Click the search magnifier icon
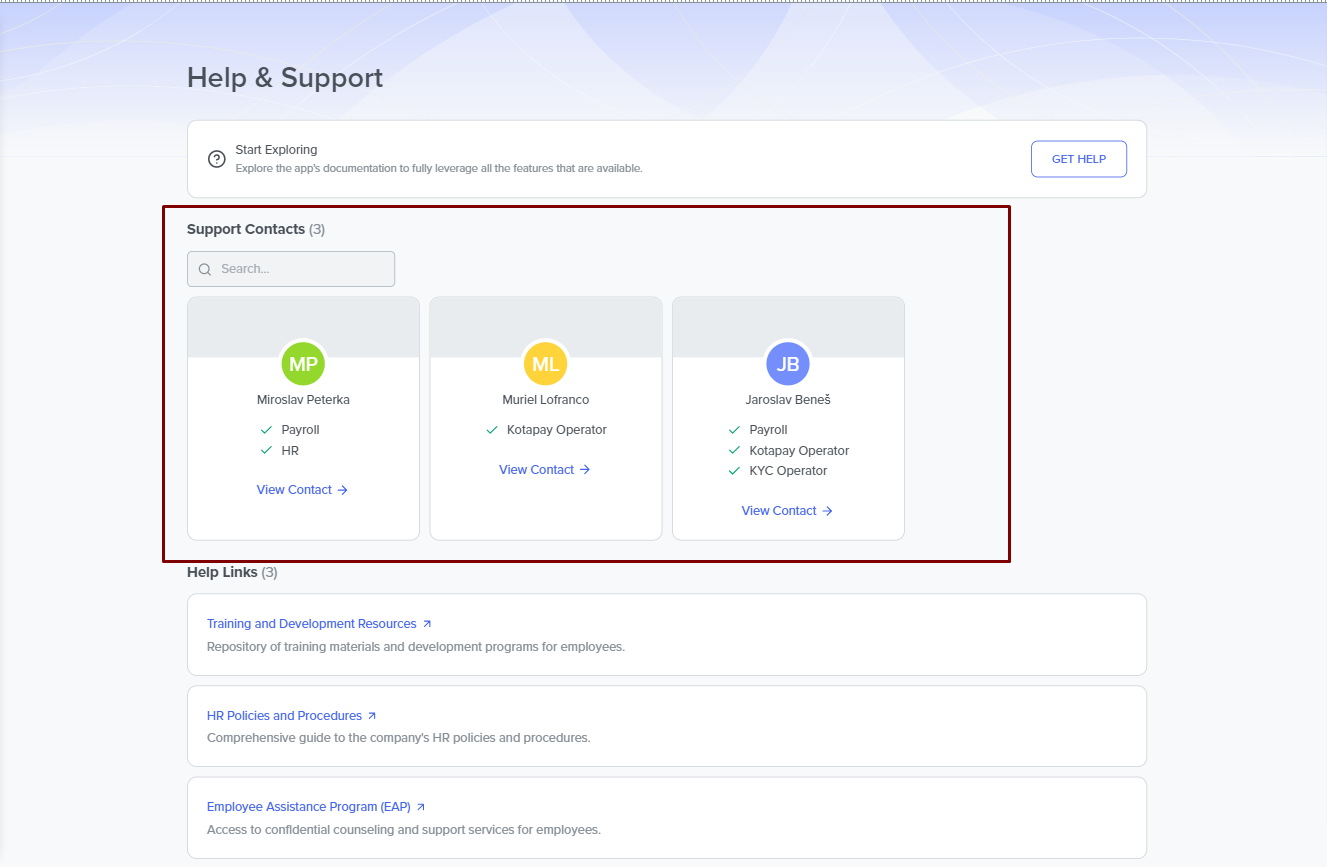Image resolution: width=1327 pixels, height=867 pixels. tap(205, 269)
